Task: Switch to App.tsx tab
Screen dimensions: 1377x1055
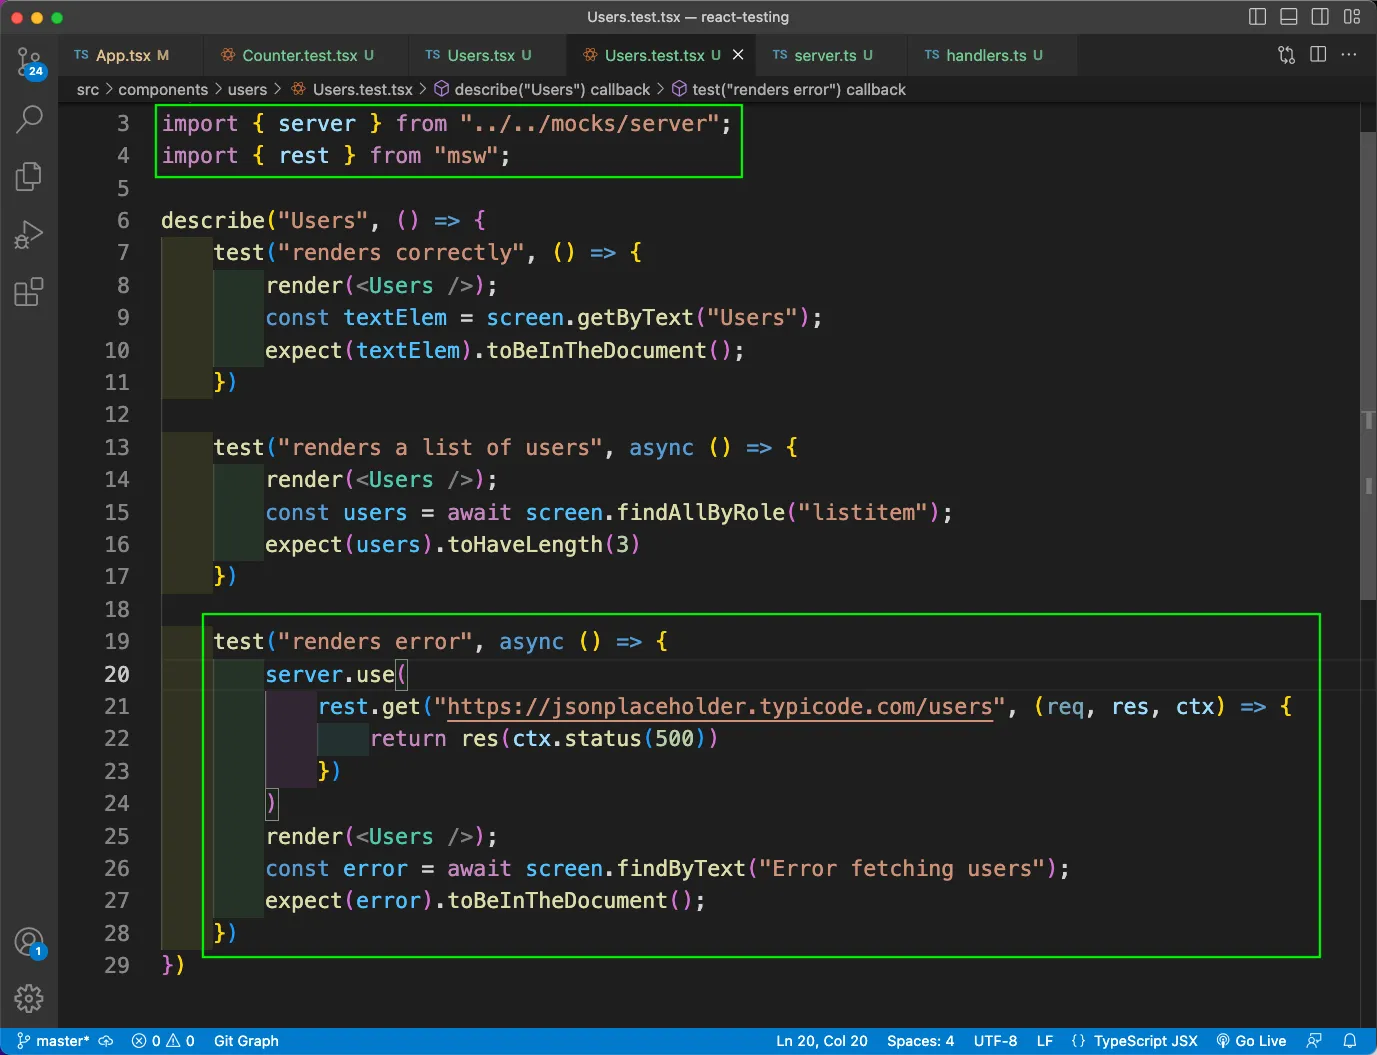Action: pyautogui.click(x=130, y=55)
